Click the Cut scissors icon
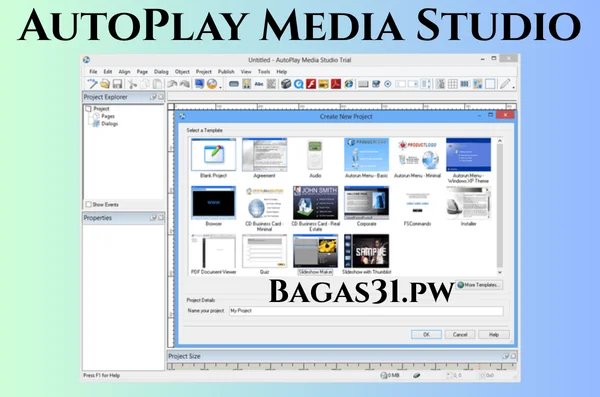600x397 pixels. coord(132,84)
